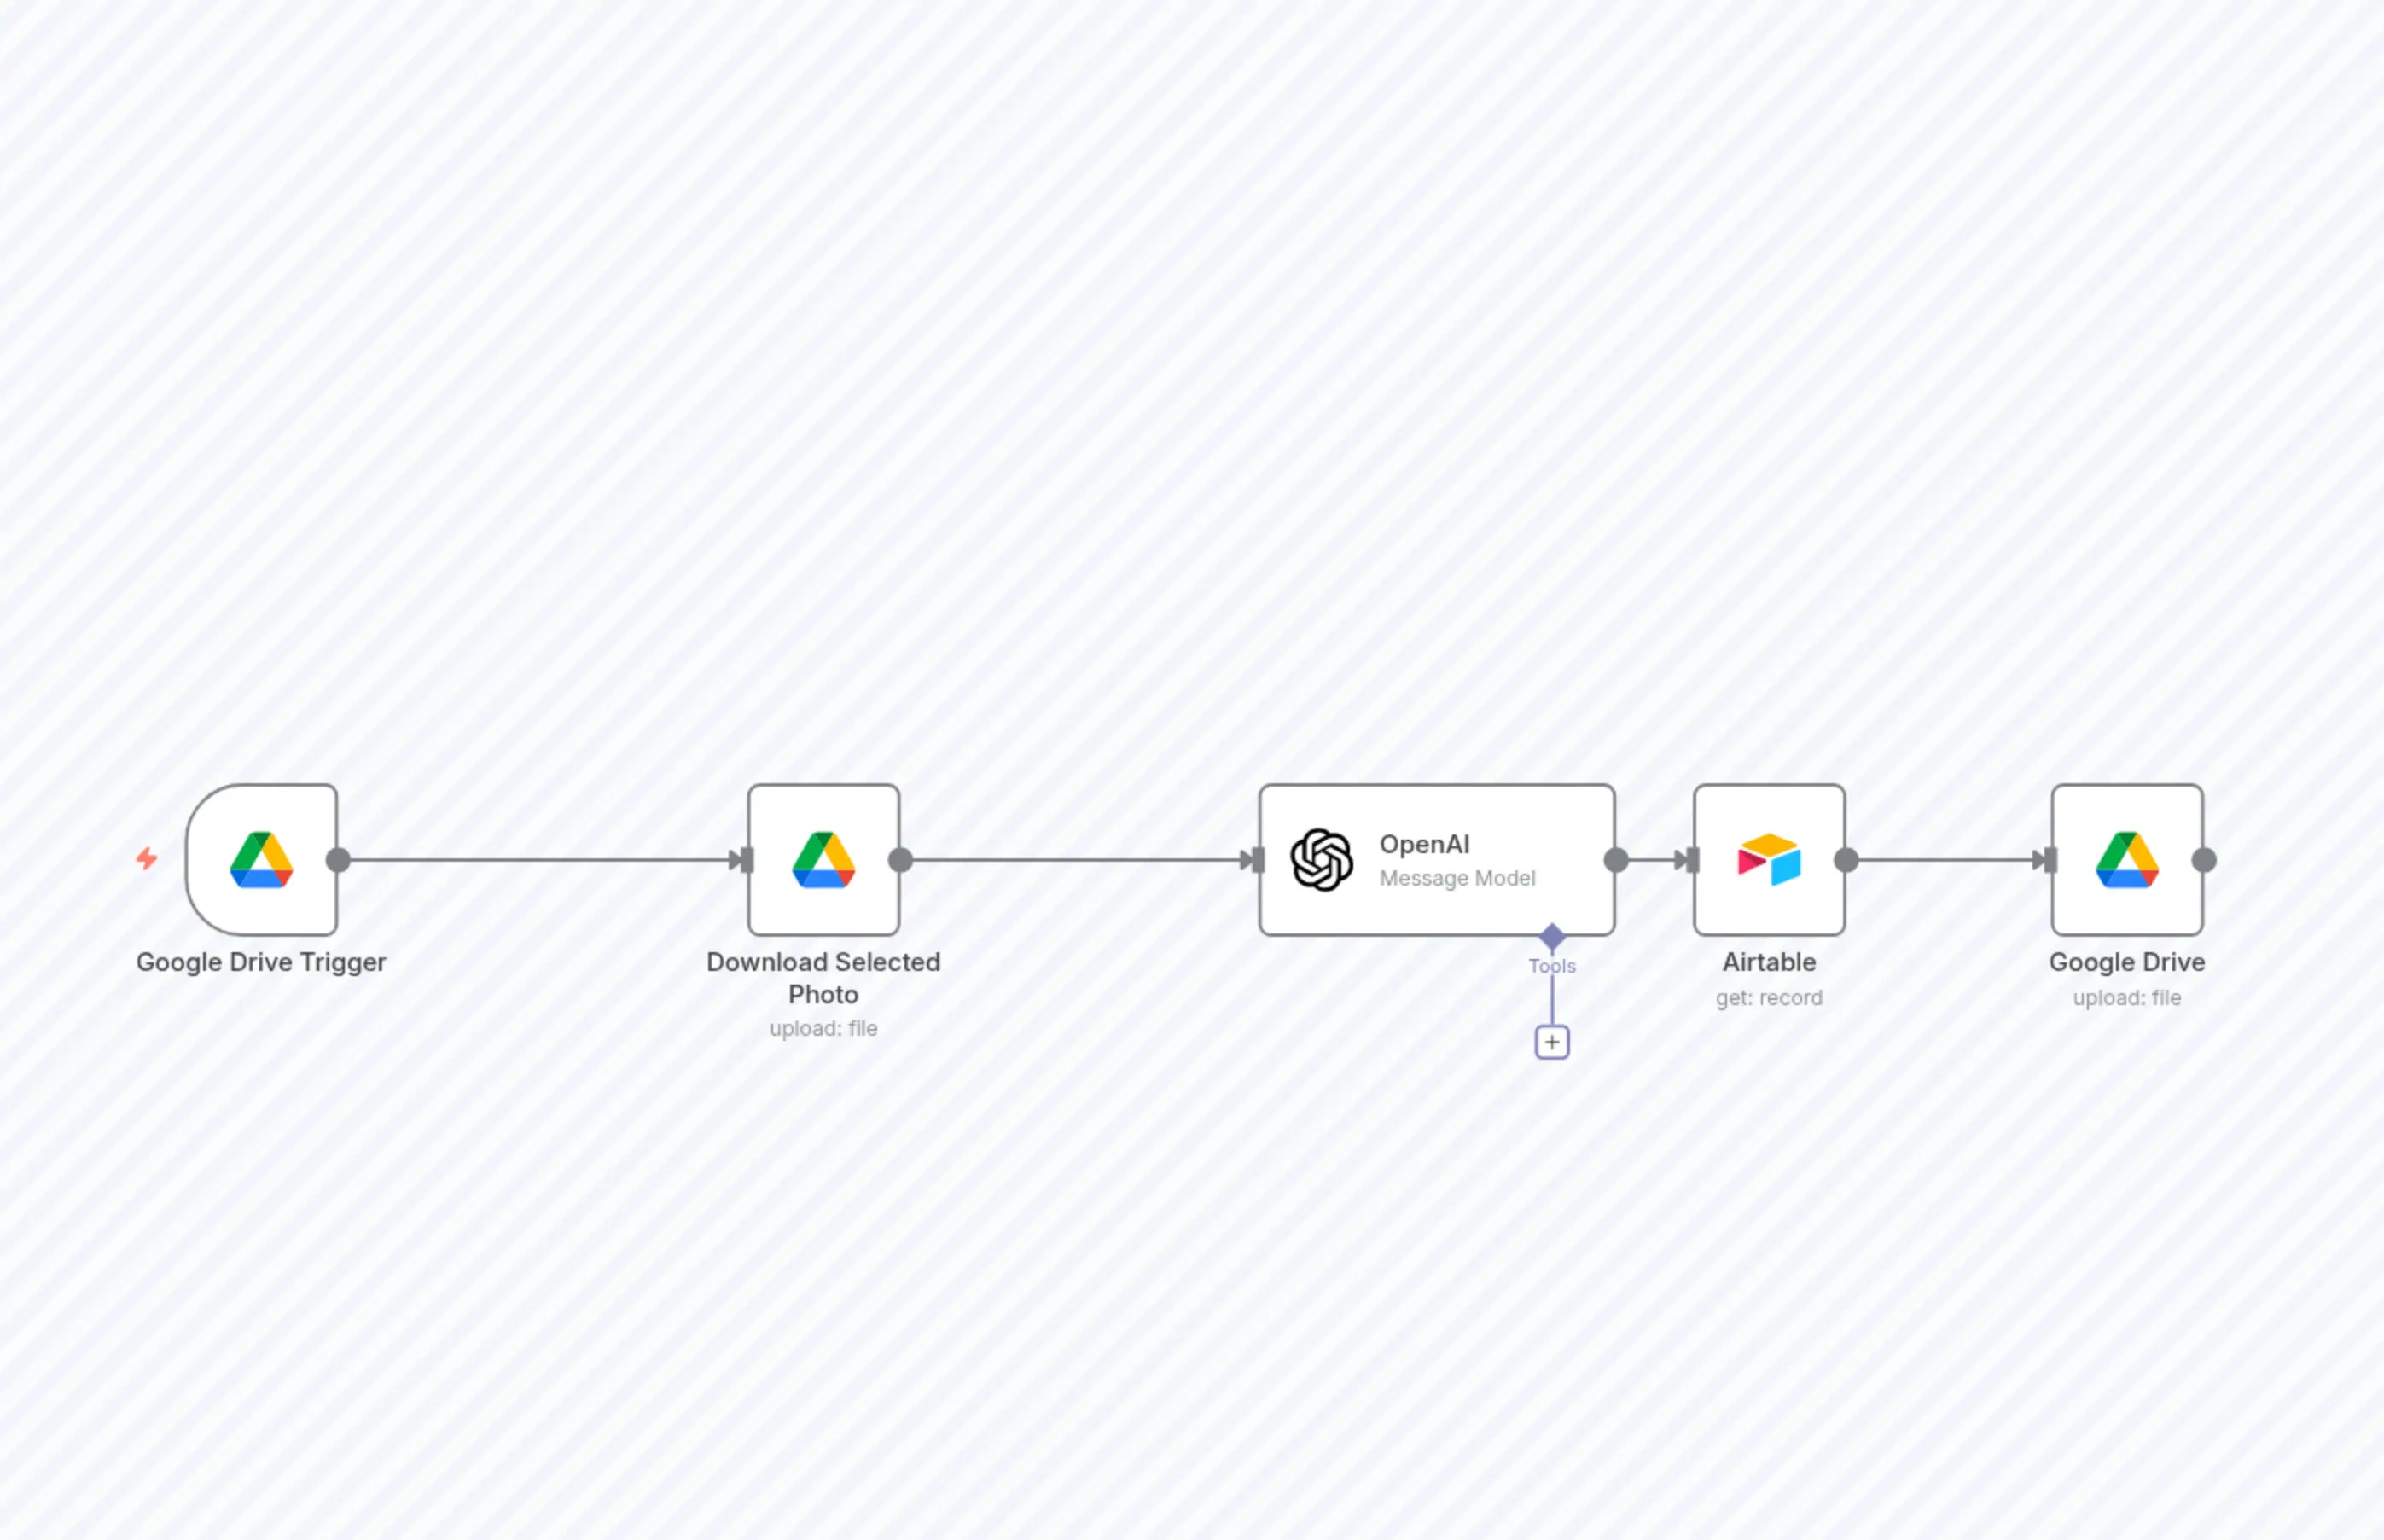The height and width of the screenshot is (1540, 2384).
Task: Click the input arrow on the OpenAI node
Action: click(x=1253, y=858)
